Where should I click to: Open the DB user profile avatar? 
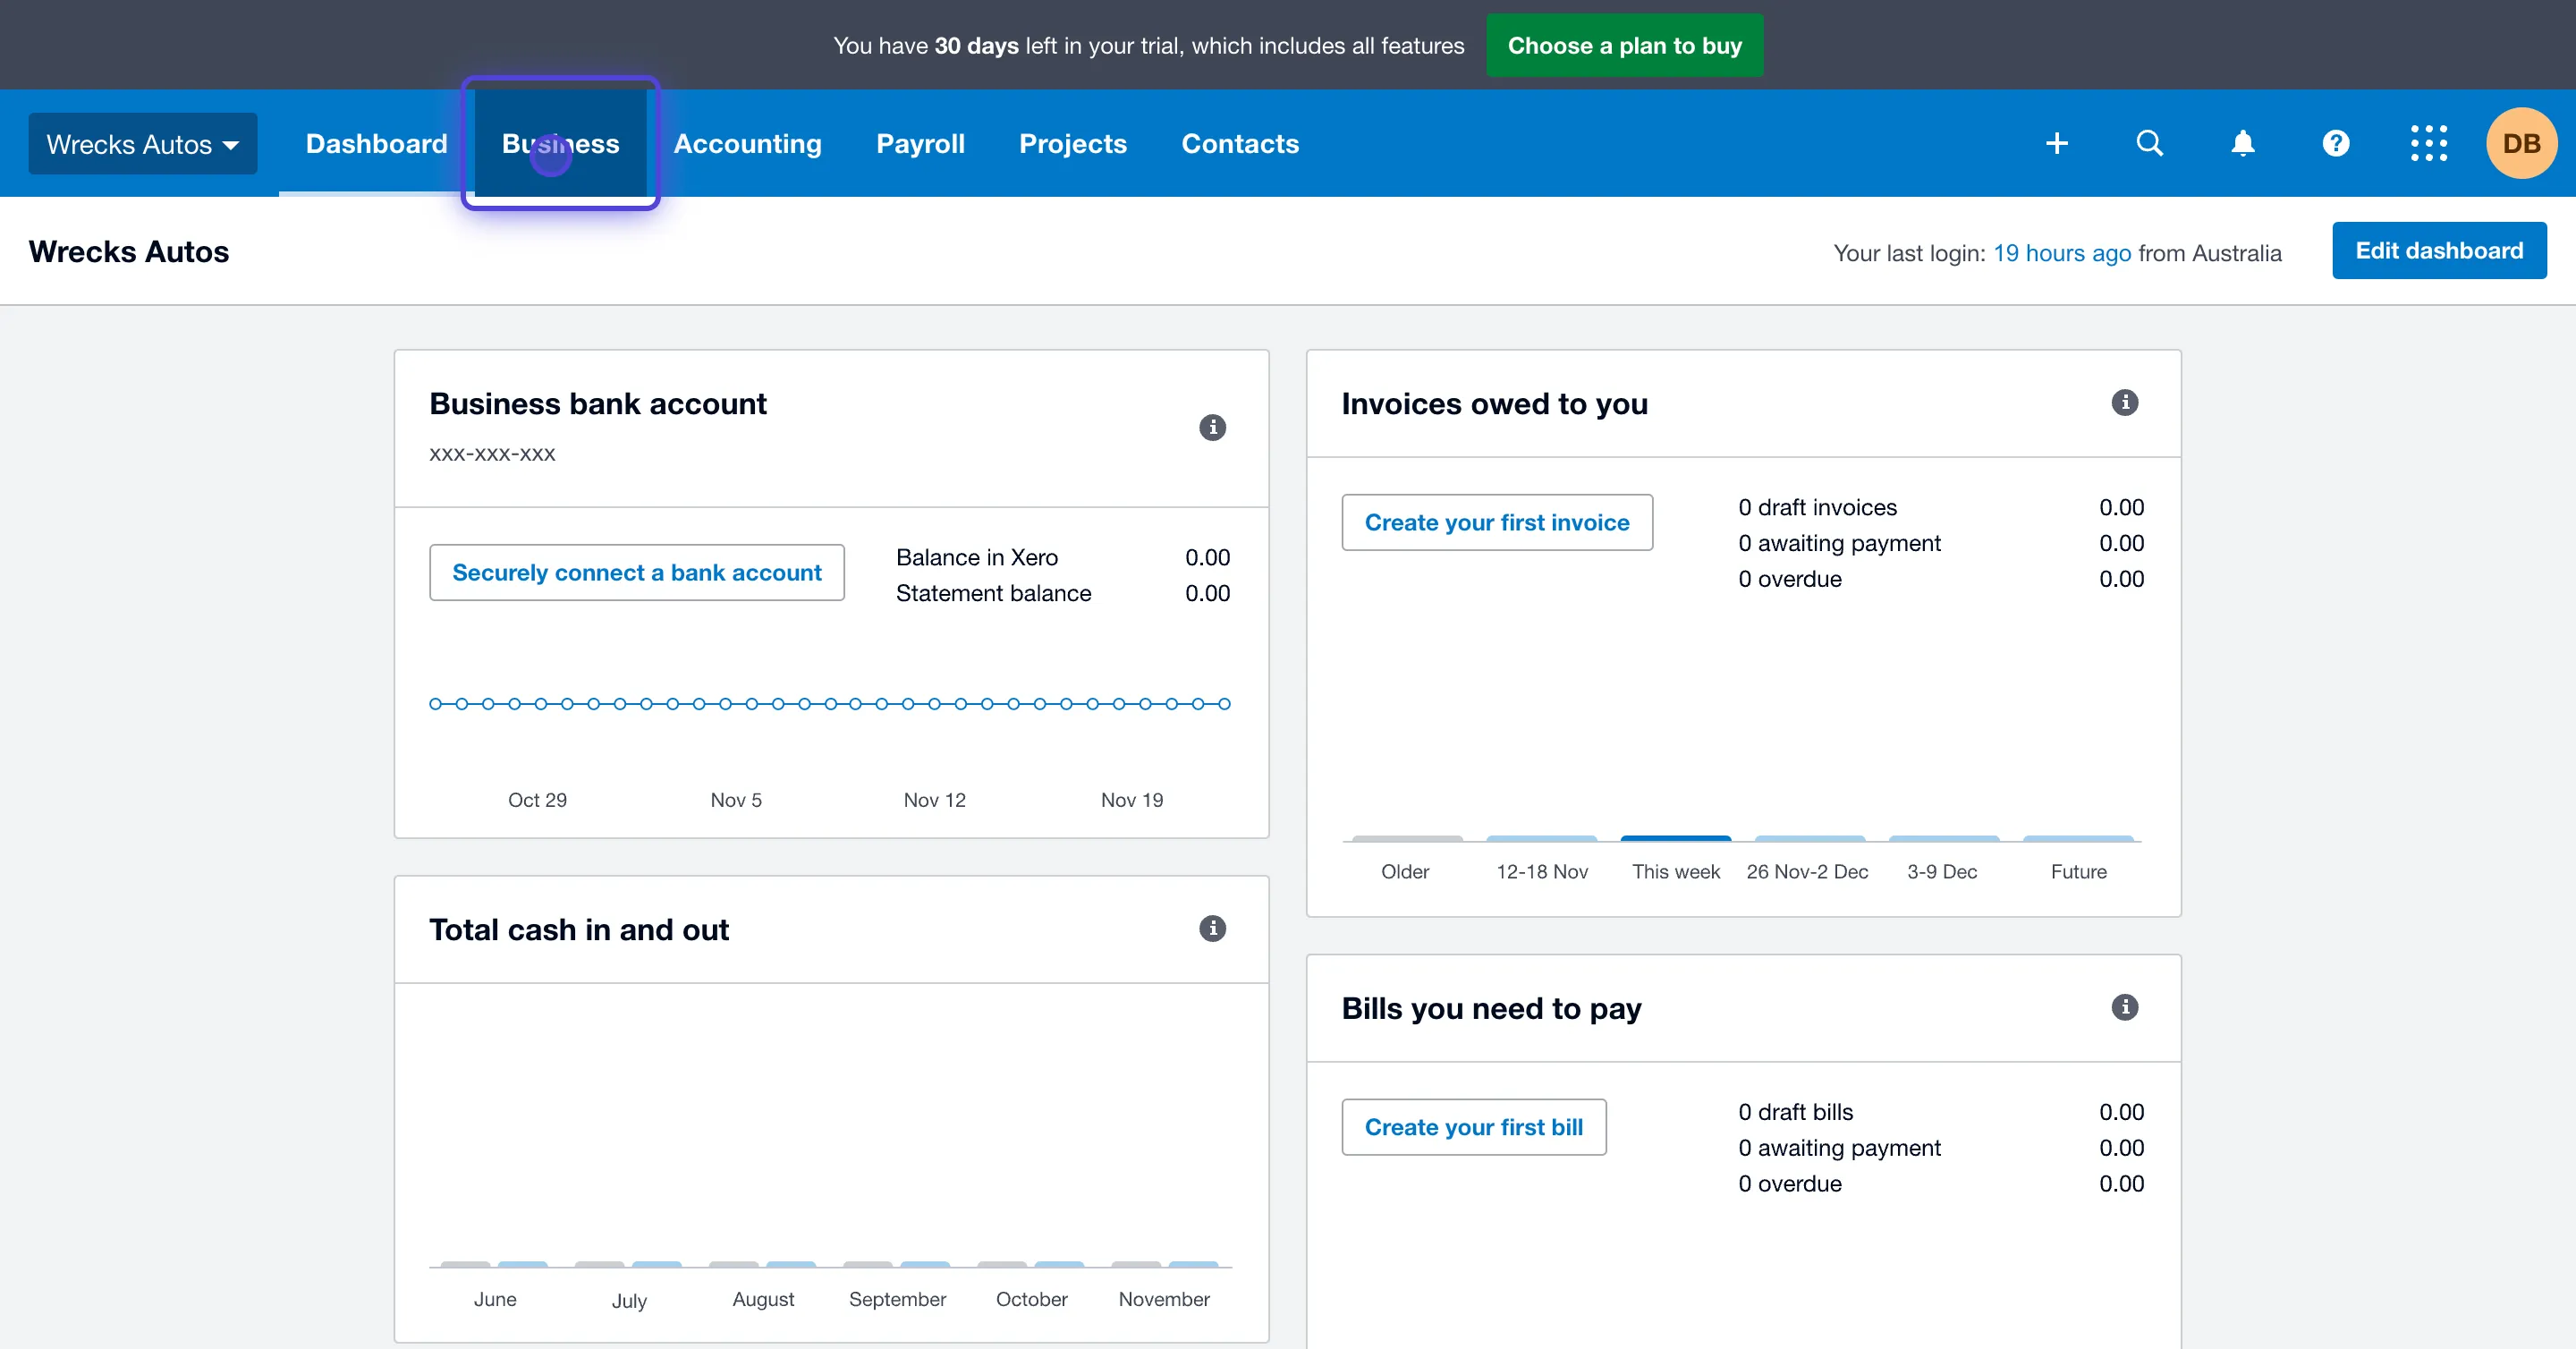click(2521, 143)
